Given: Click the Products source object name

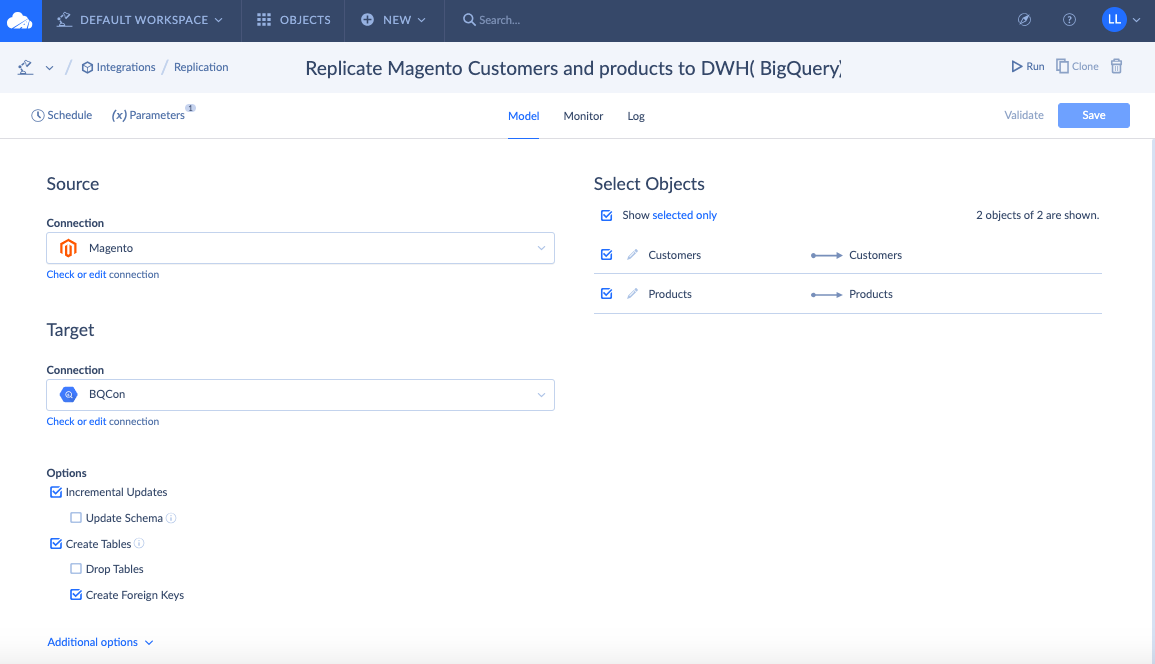Looking at the screenshot, I should [x=670, y=294].
